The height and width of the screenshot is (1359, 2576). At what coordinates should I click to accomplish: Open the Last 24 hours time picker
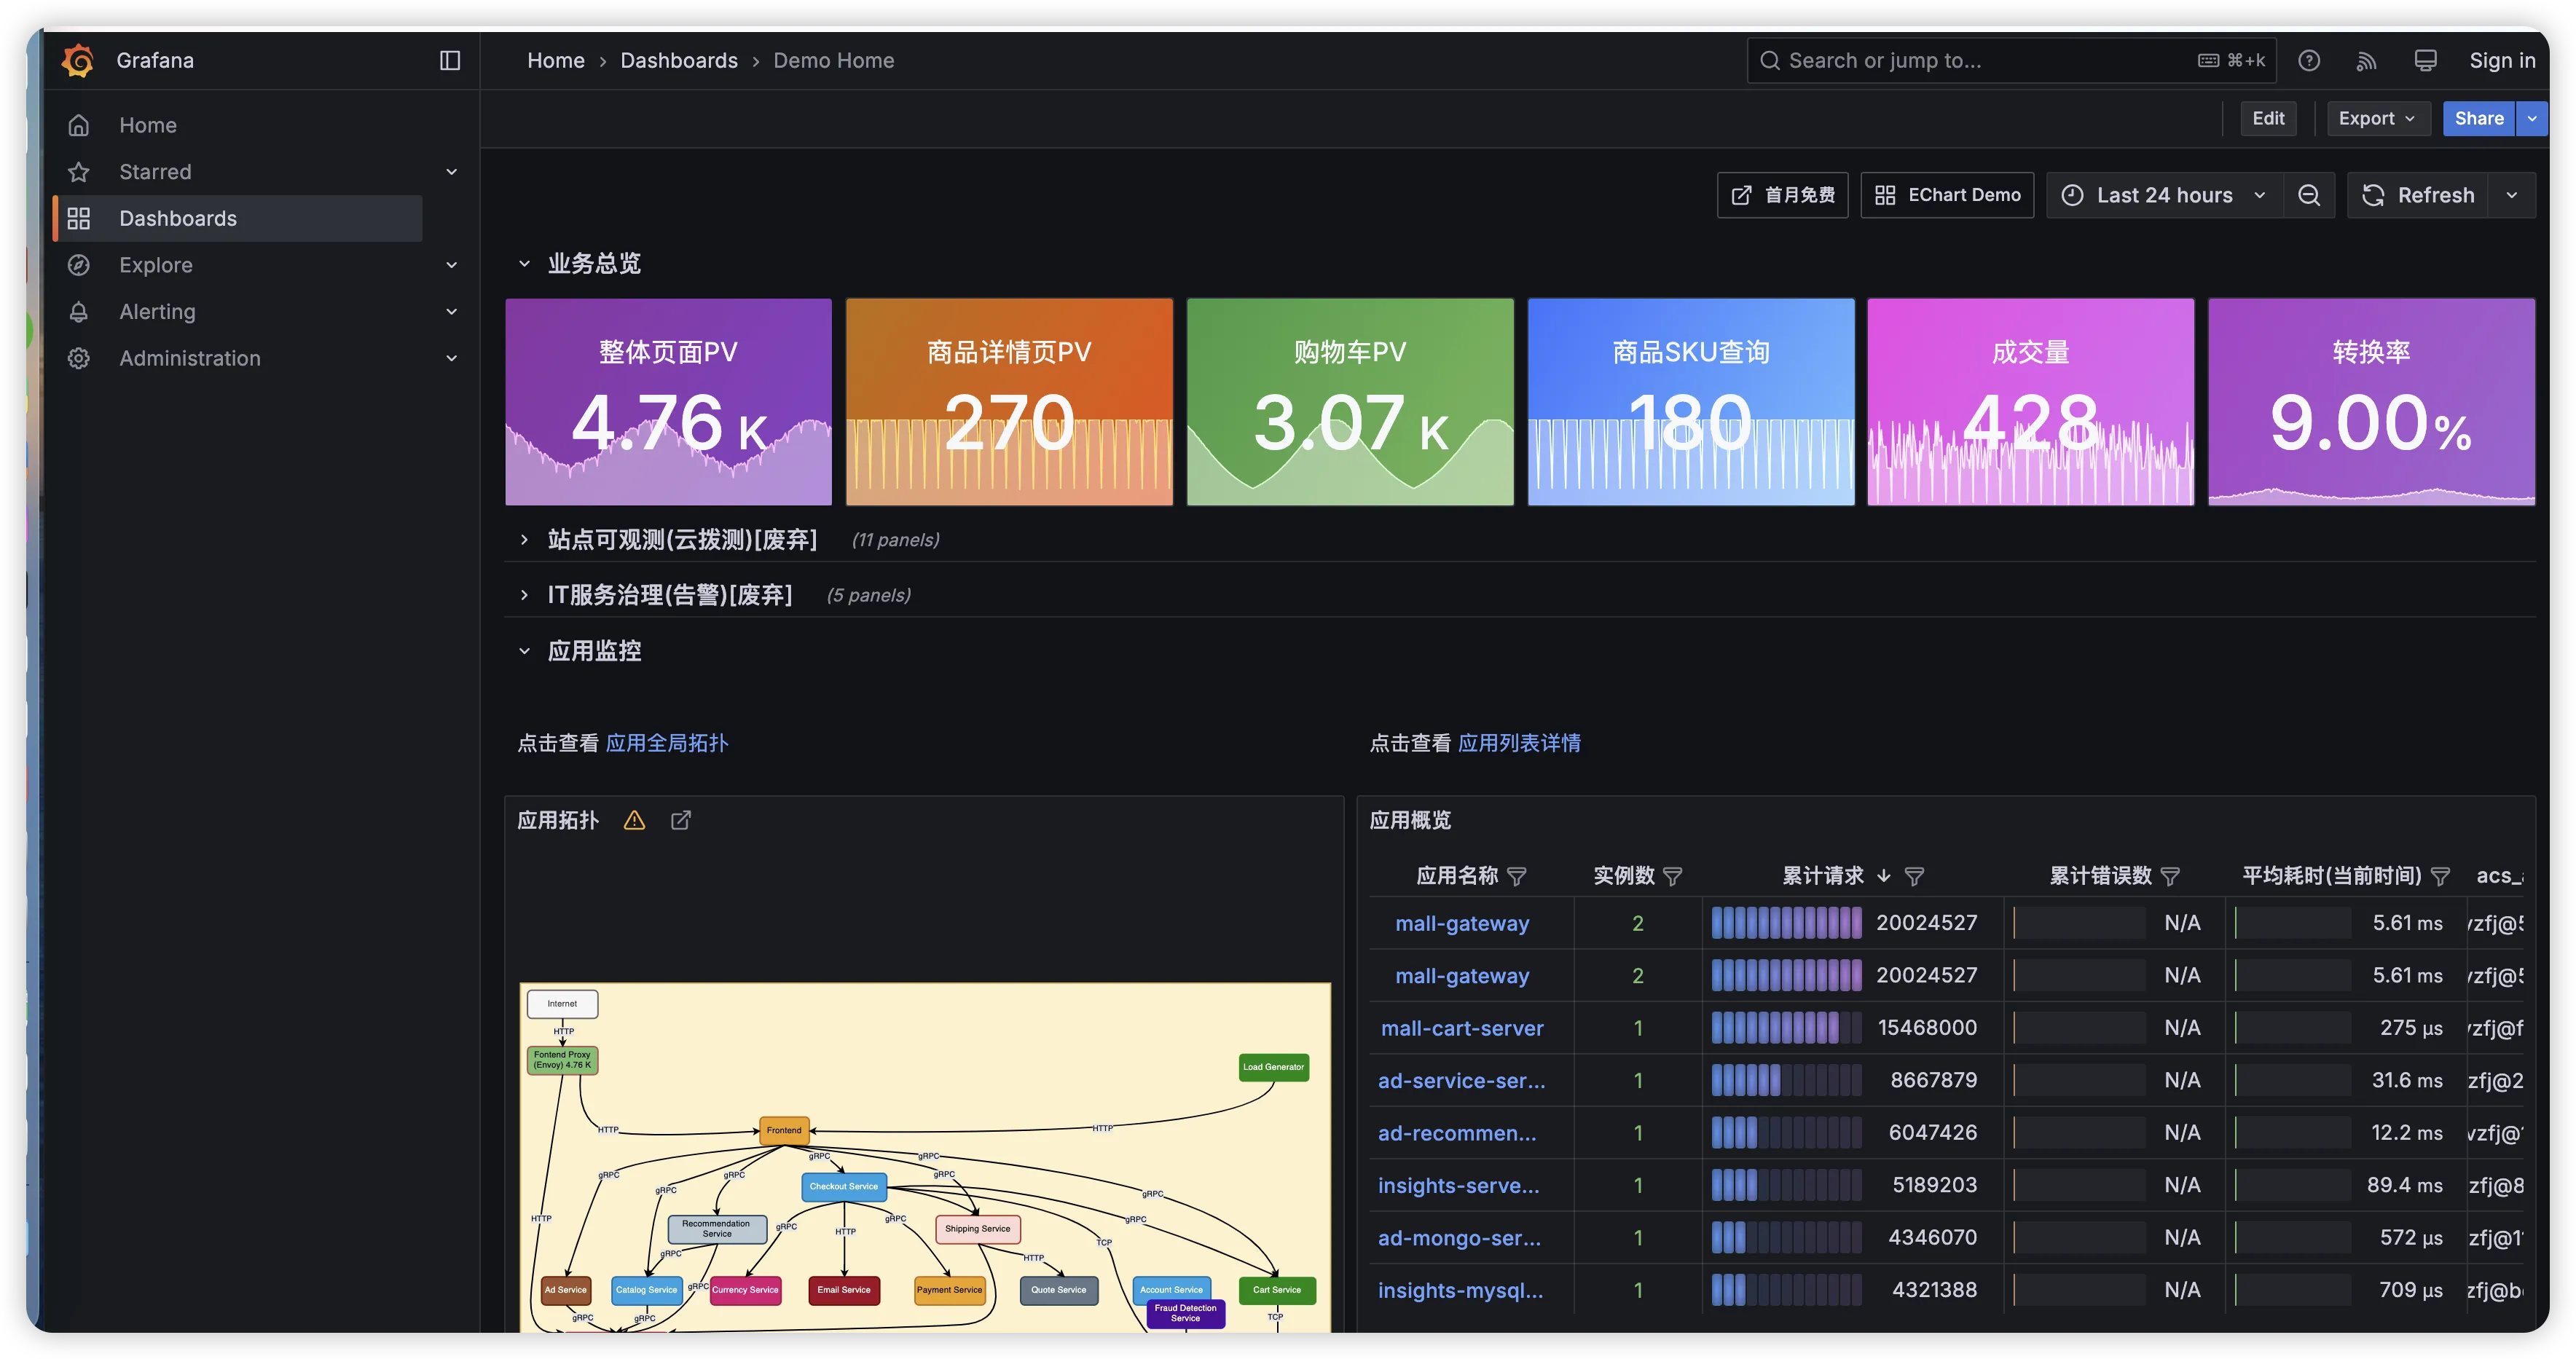(2165, 195)
